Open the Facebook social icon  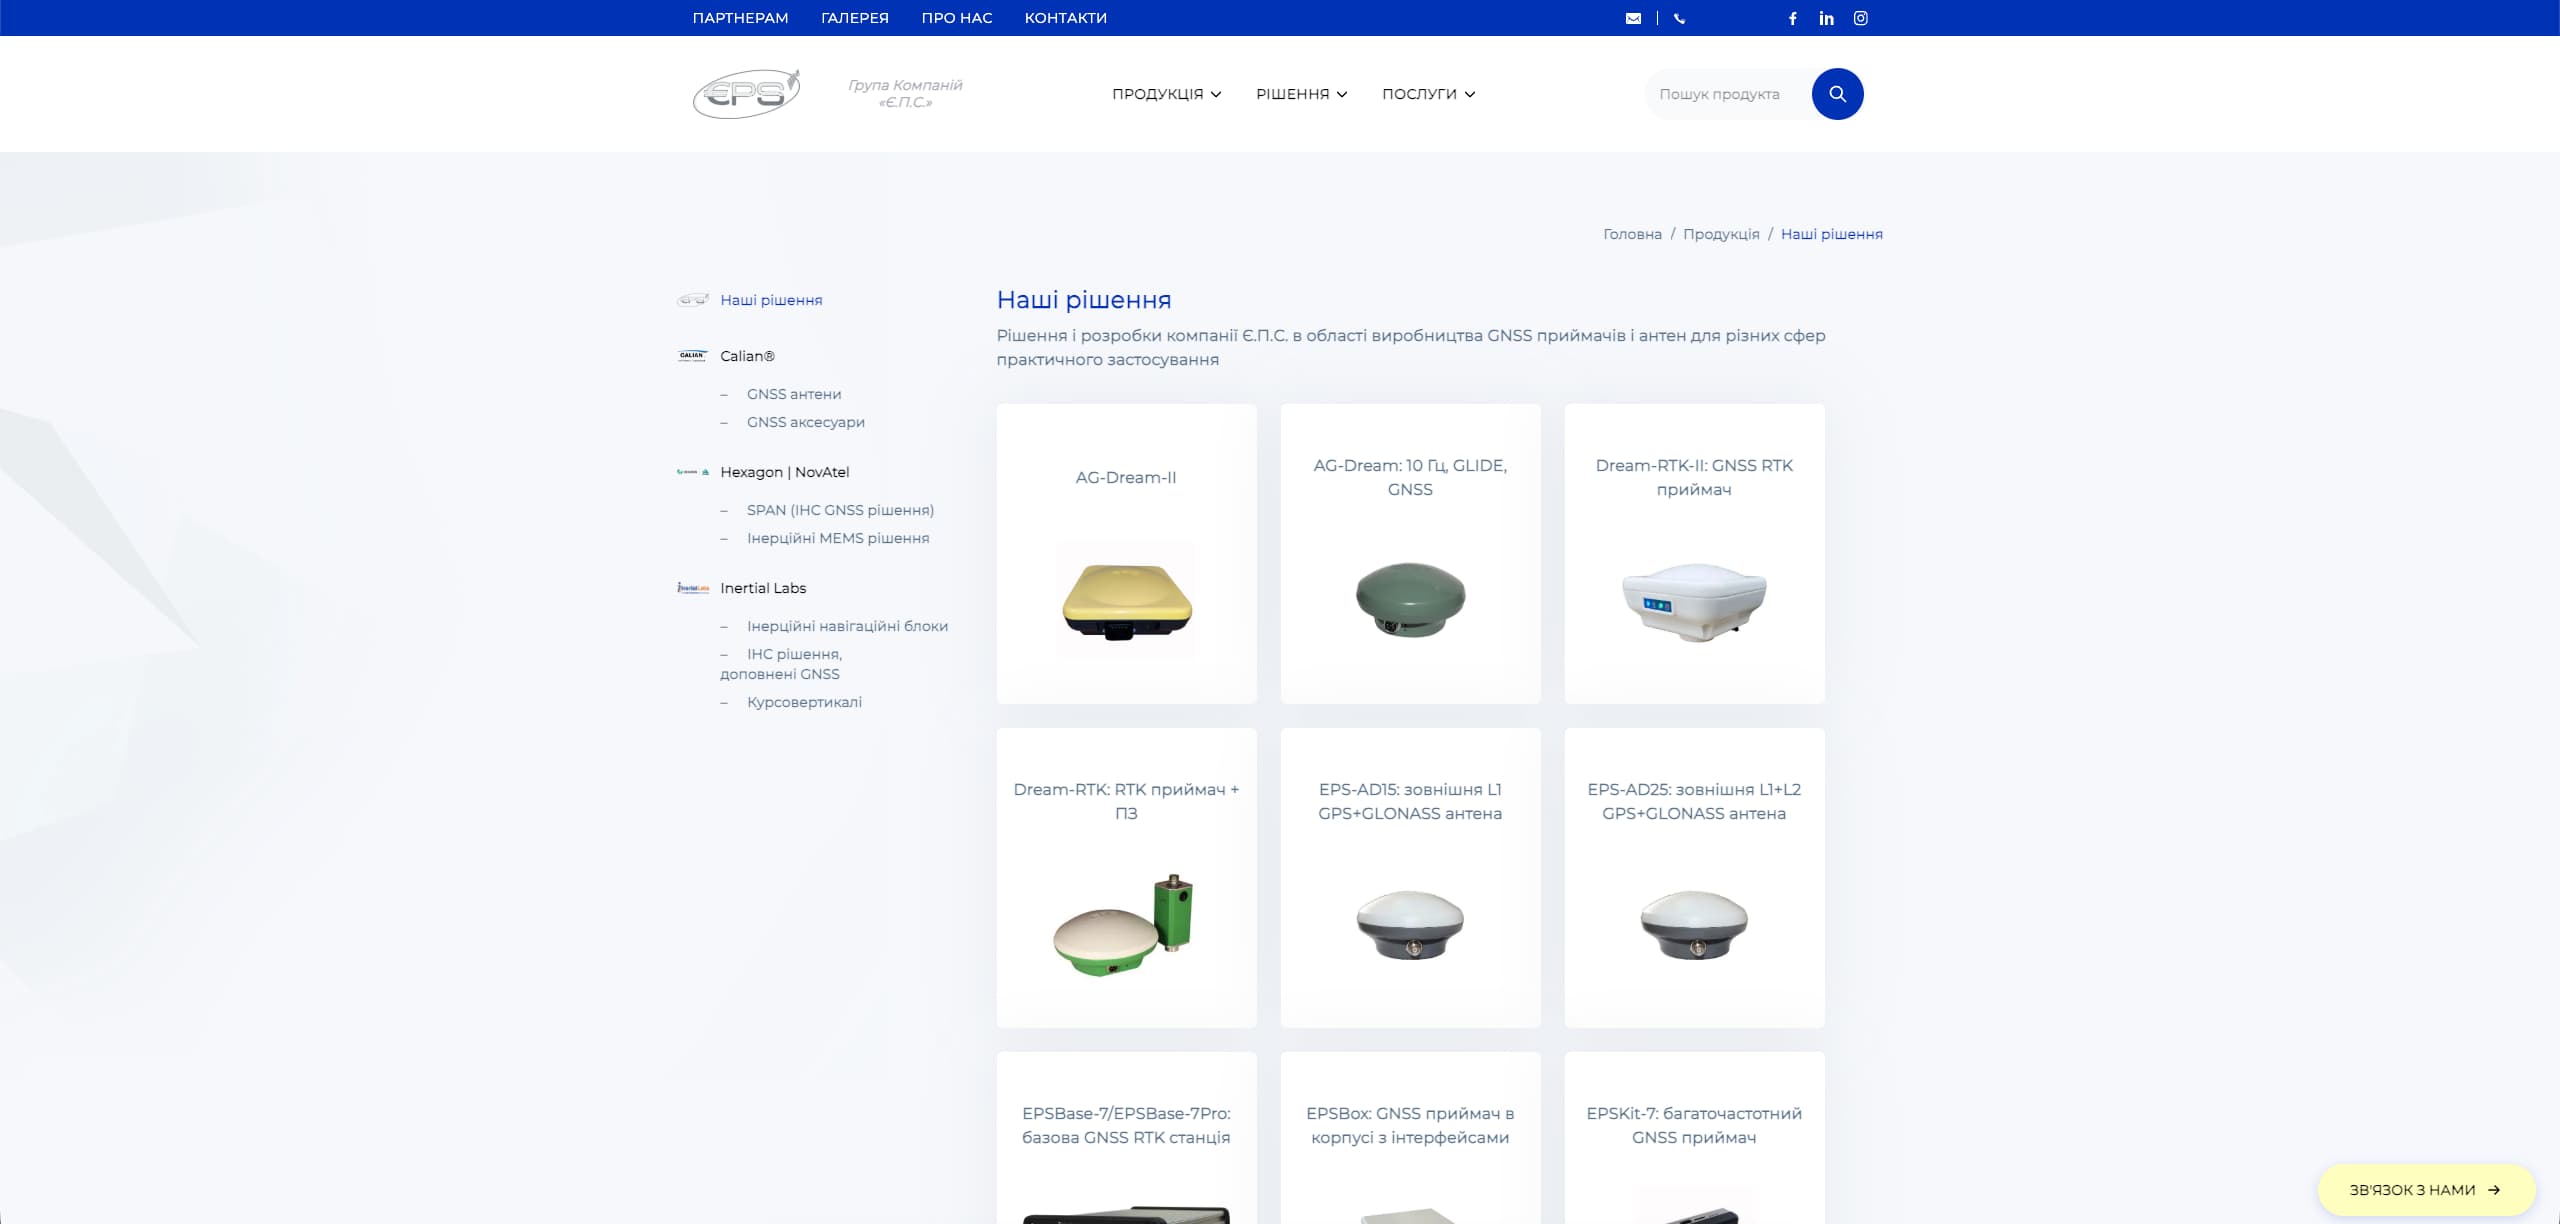(x=1792, y=18)
